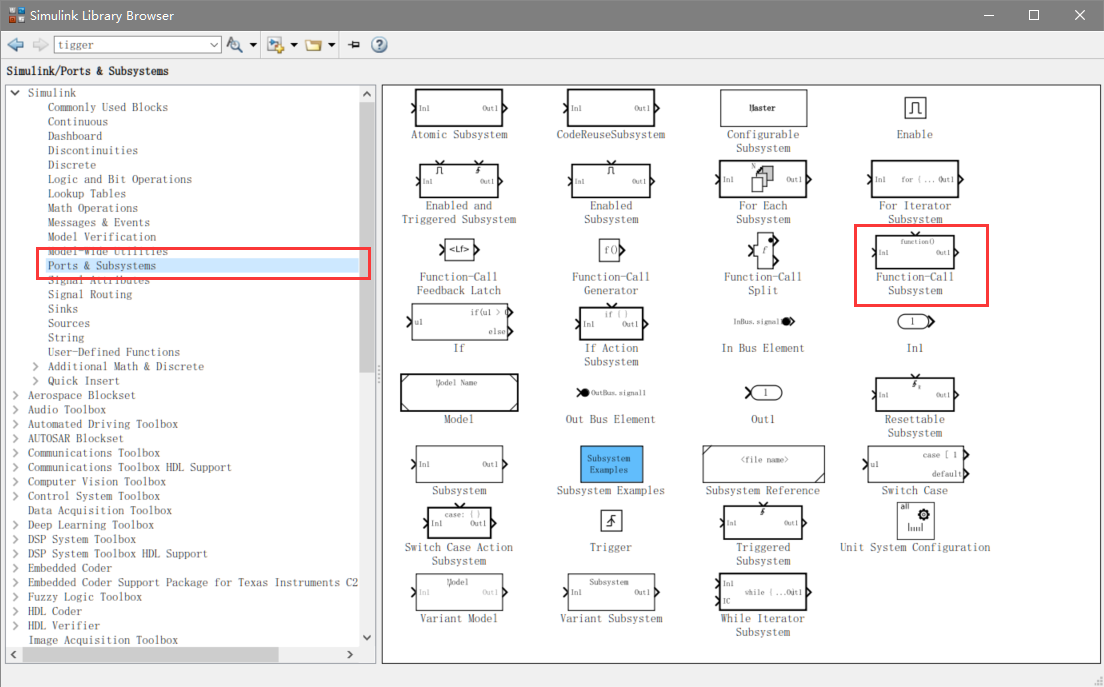Select the Ports & Subsystems tree item

(x=101, y=265)
